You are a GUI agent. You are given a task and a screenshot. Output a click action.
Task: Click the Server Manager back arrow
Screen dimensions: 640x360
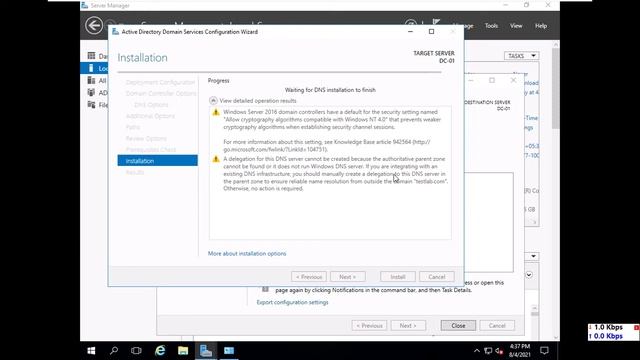coord(94,25)
